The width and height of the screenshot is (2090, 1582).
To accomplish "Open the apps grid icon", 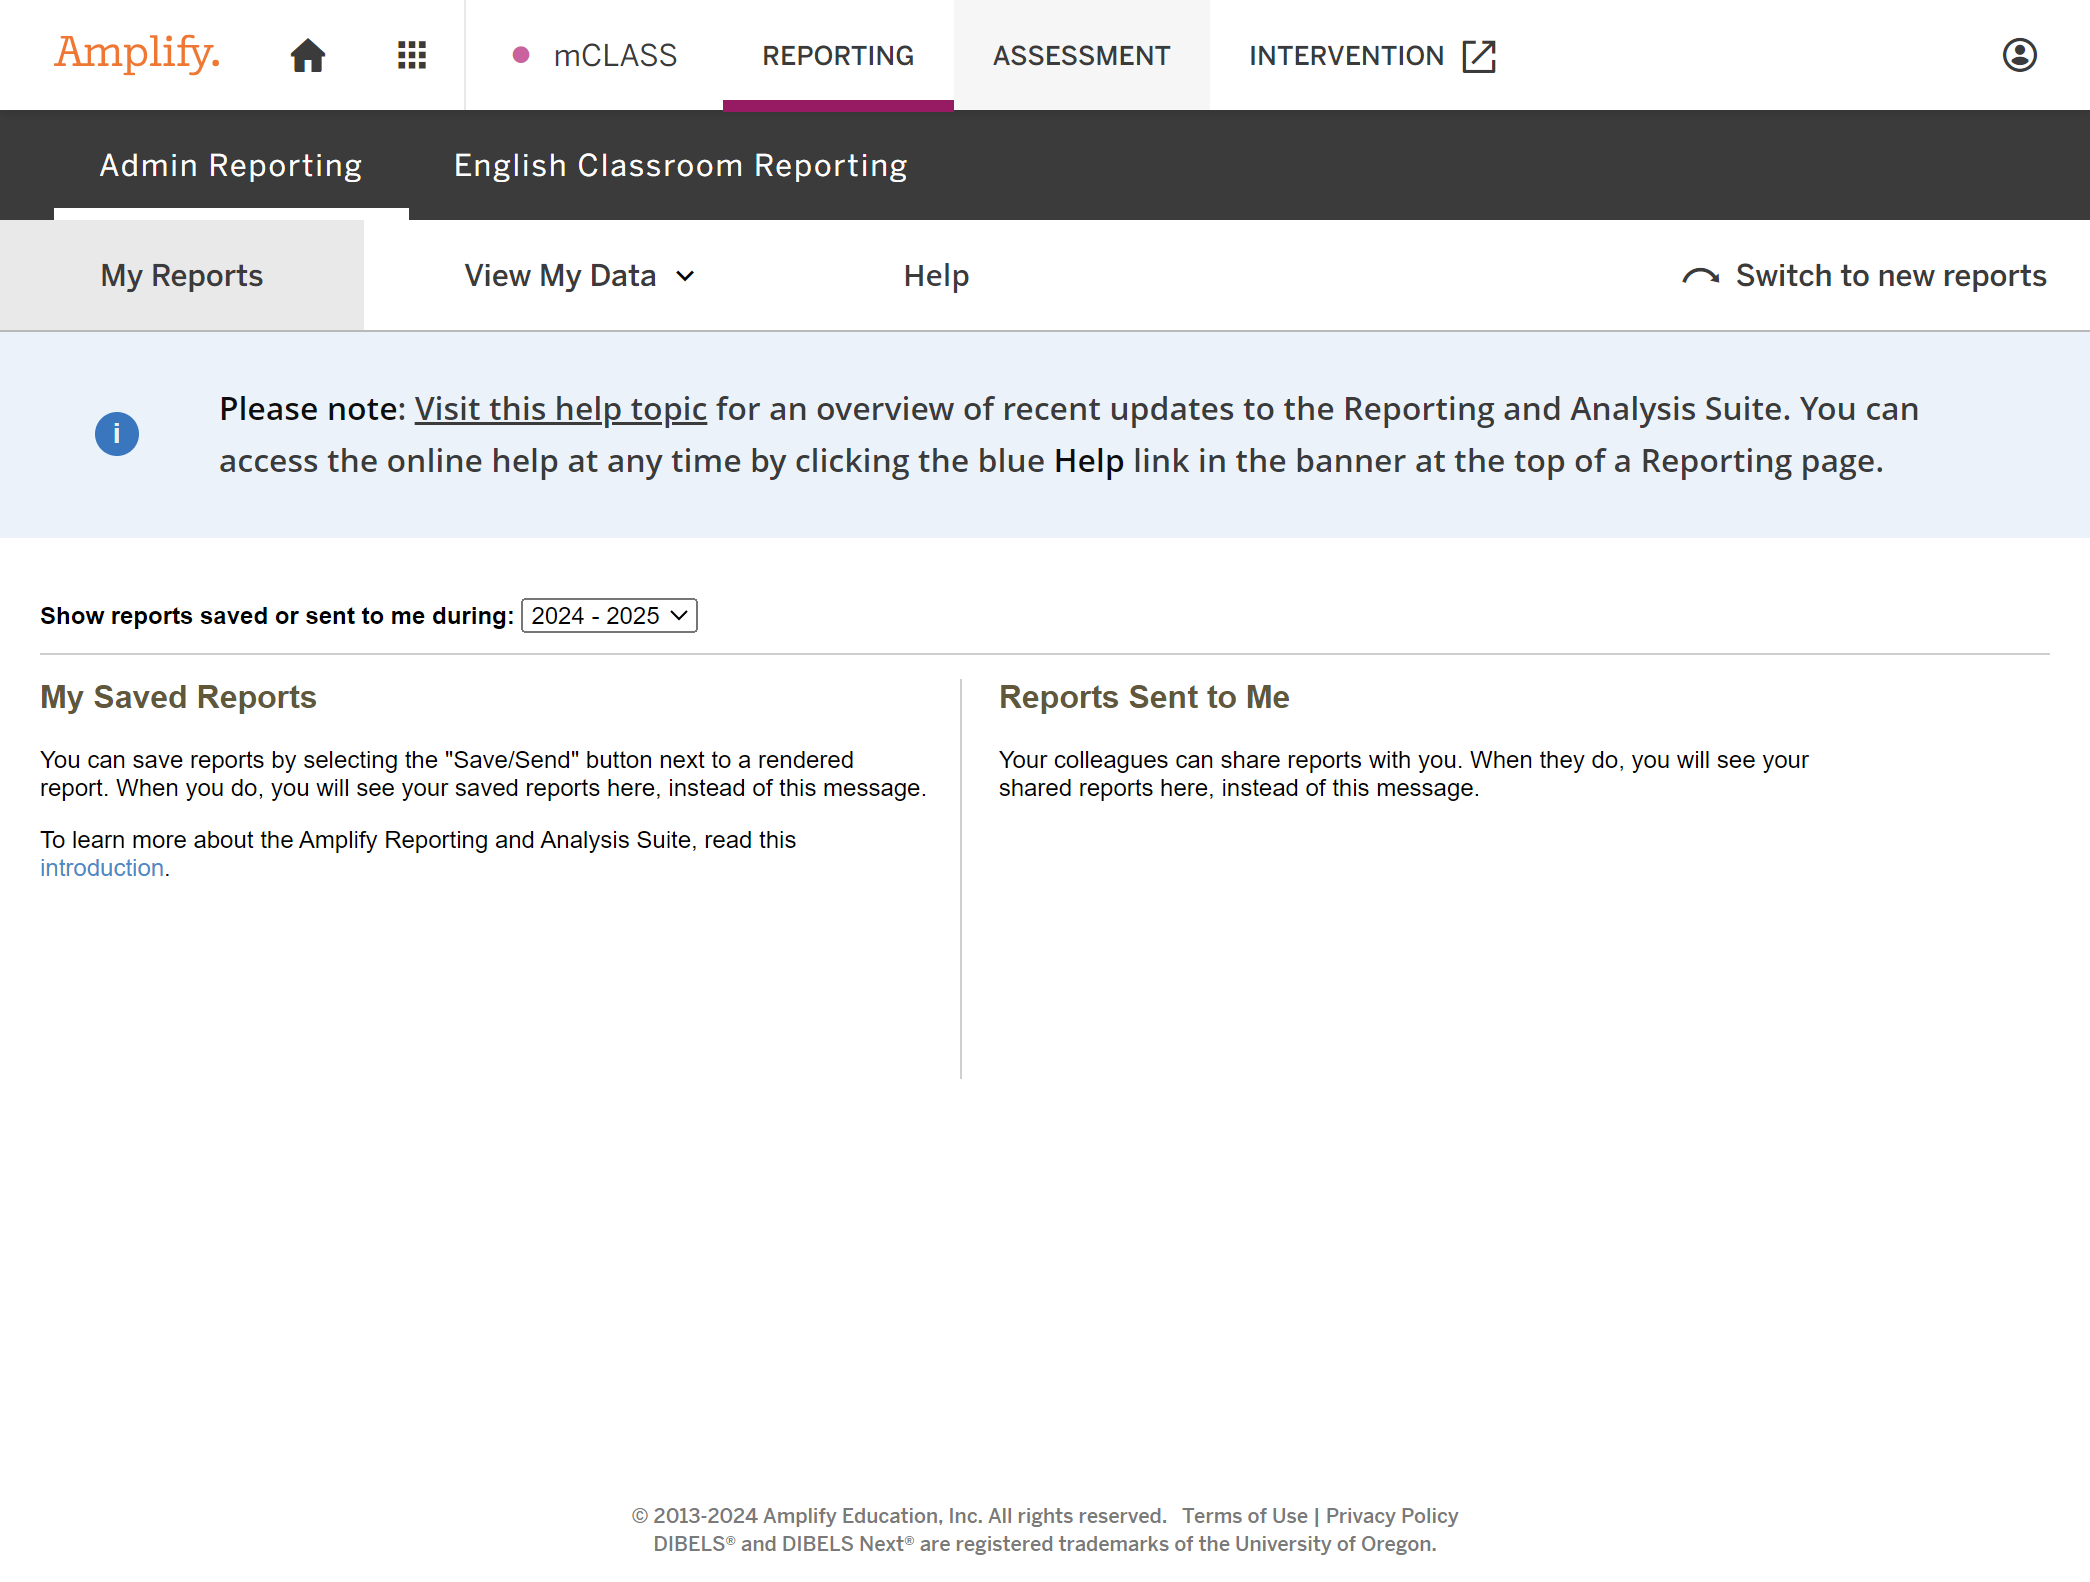I will 412,55.
